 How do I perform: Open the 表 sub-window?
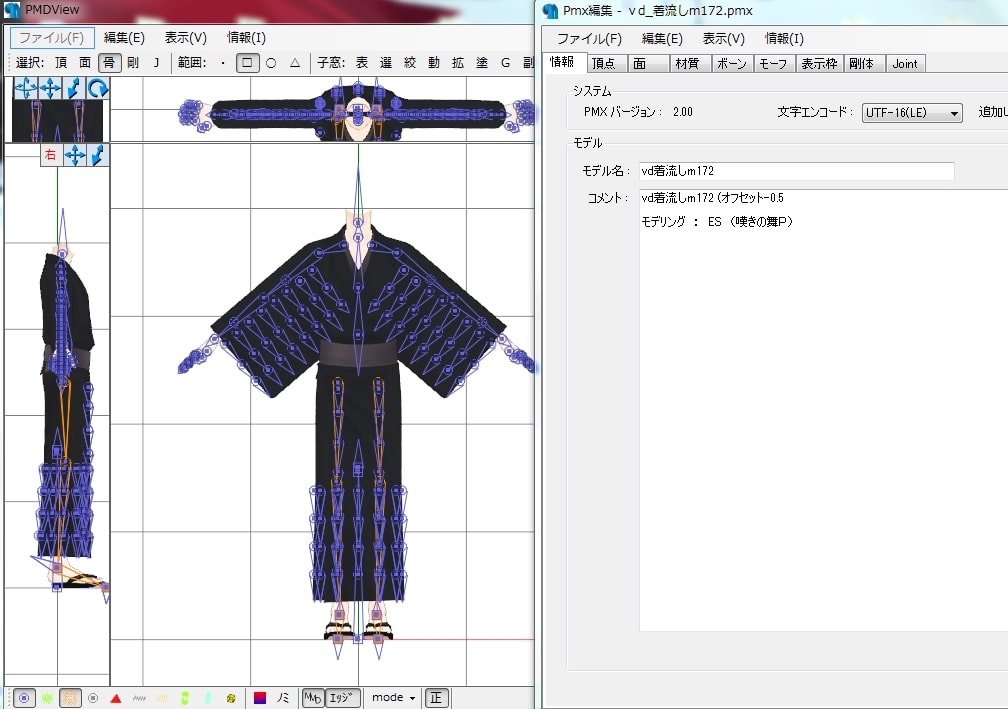[362, 62]
